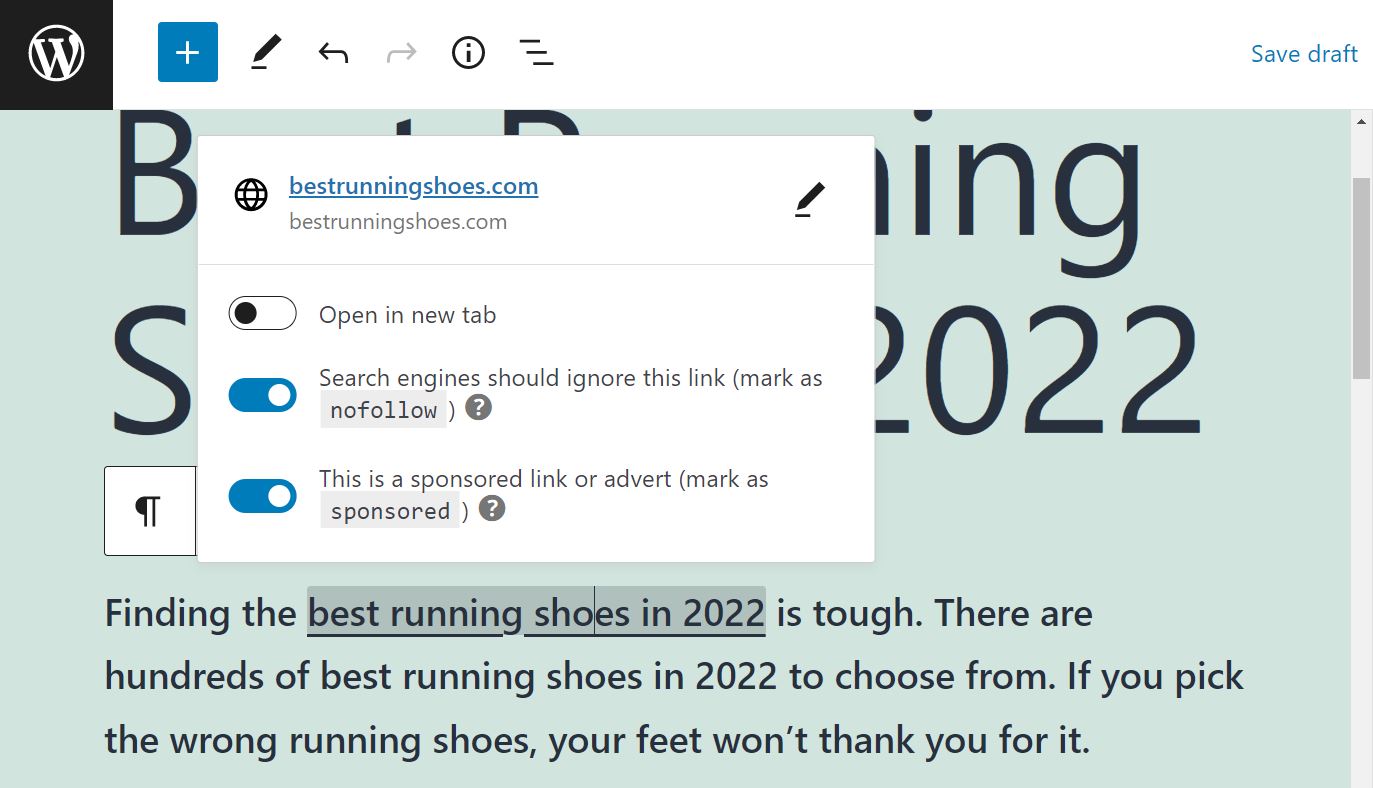The height and width of the screenshot is (788, 1373).
Task: Edit the link using the pencil icon
Action: pyautogui.click(x=809, y=198)
